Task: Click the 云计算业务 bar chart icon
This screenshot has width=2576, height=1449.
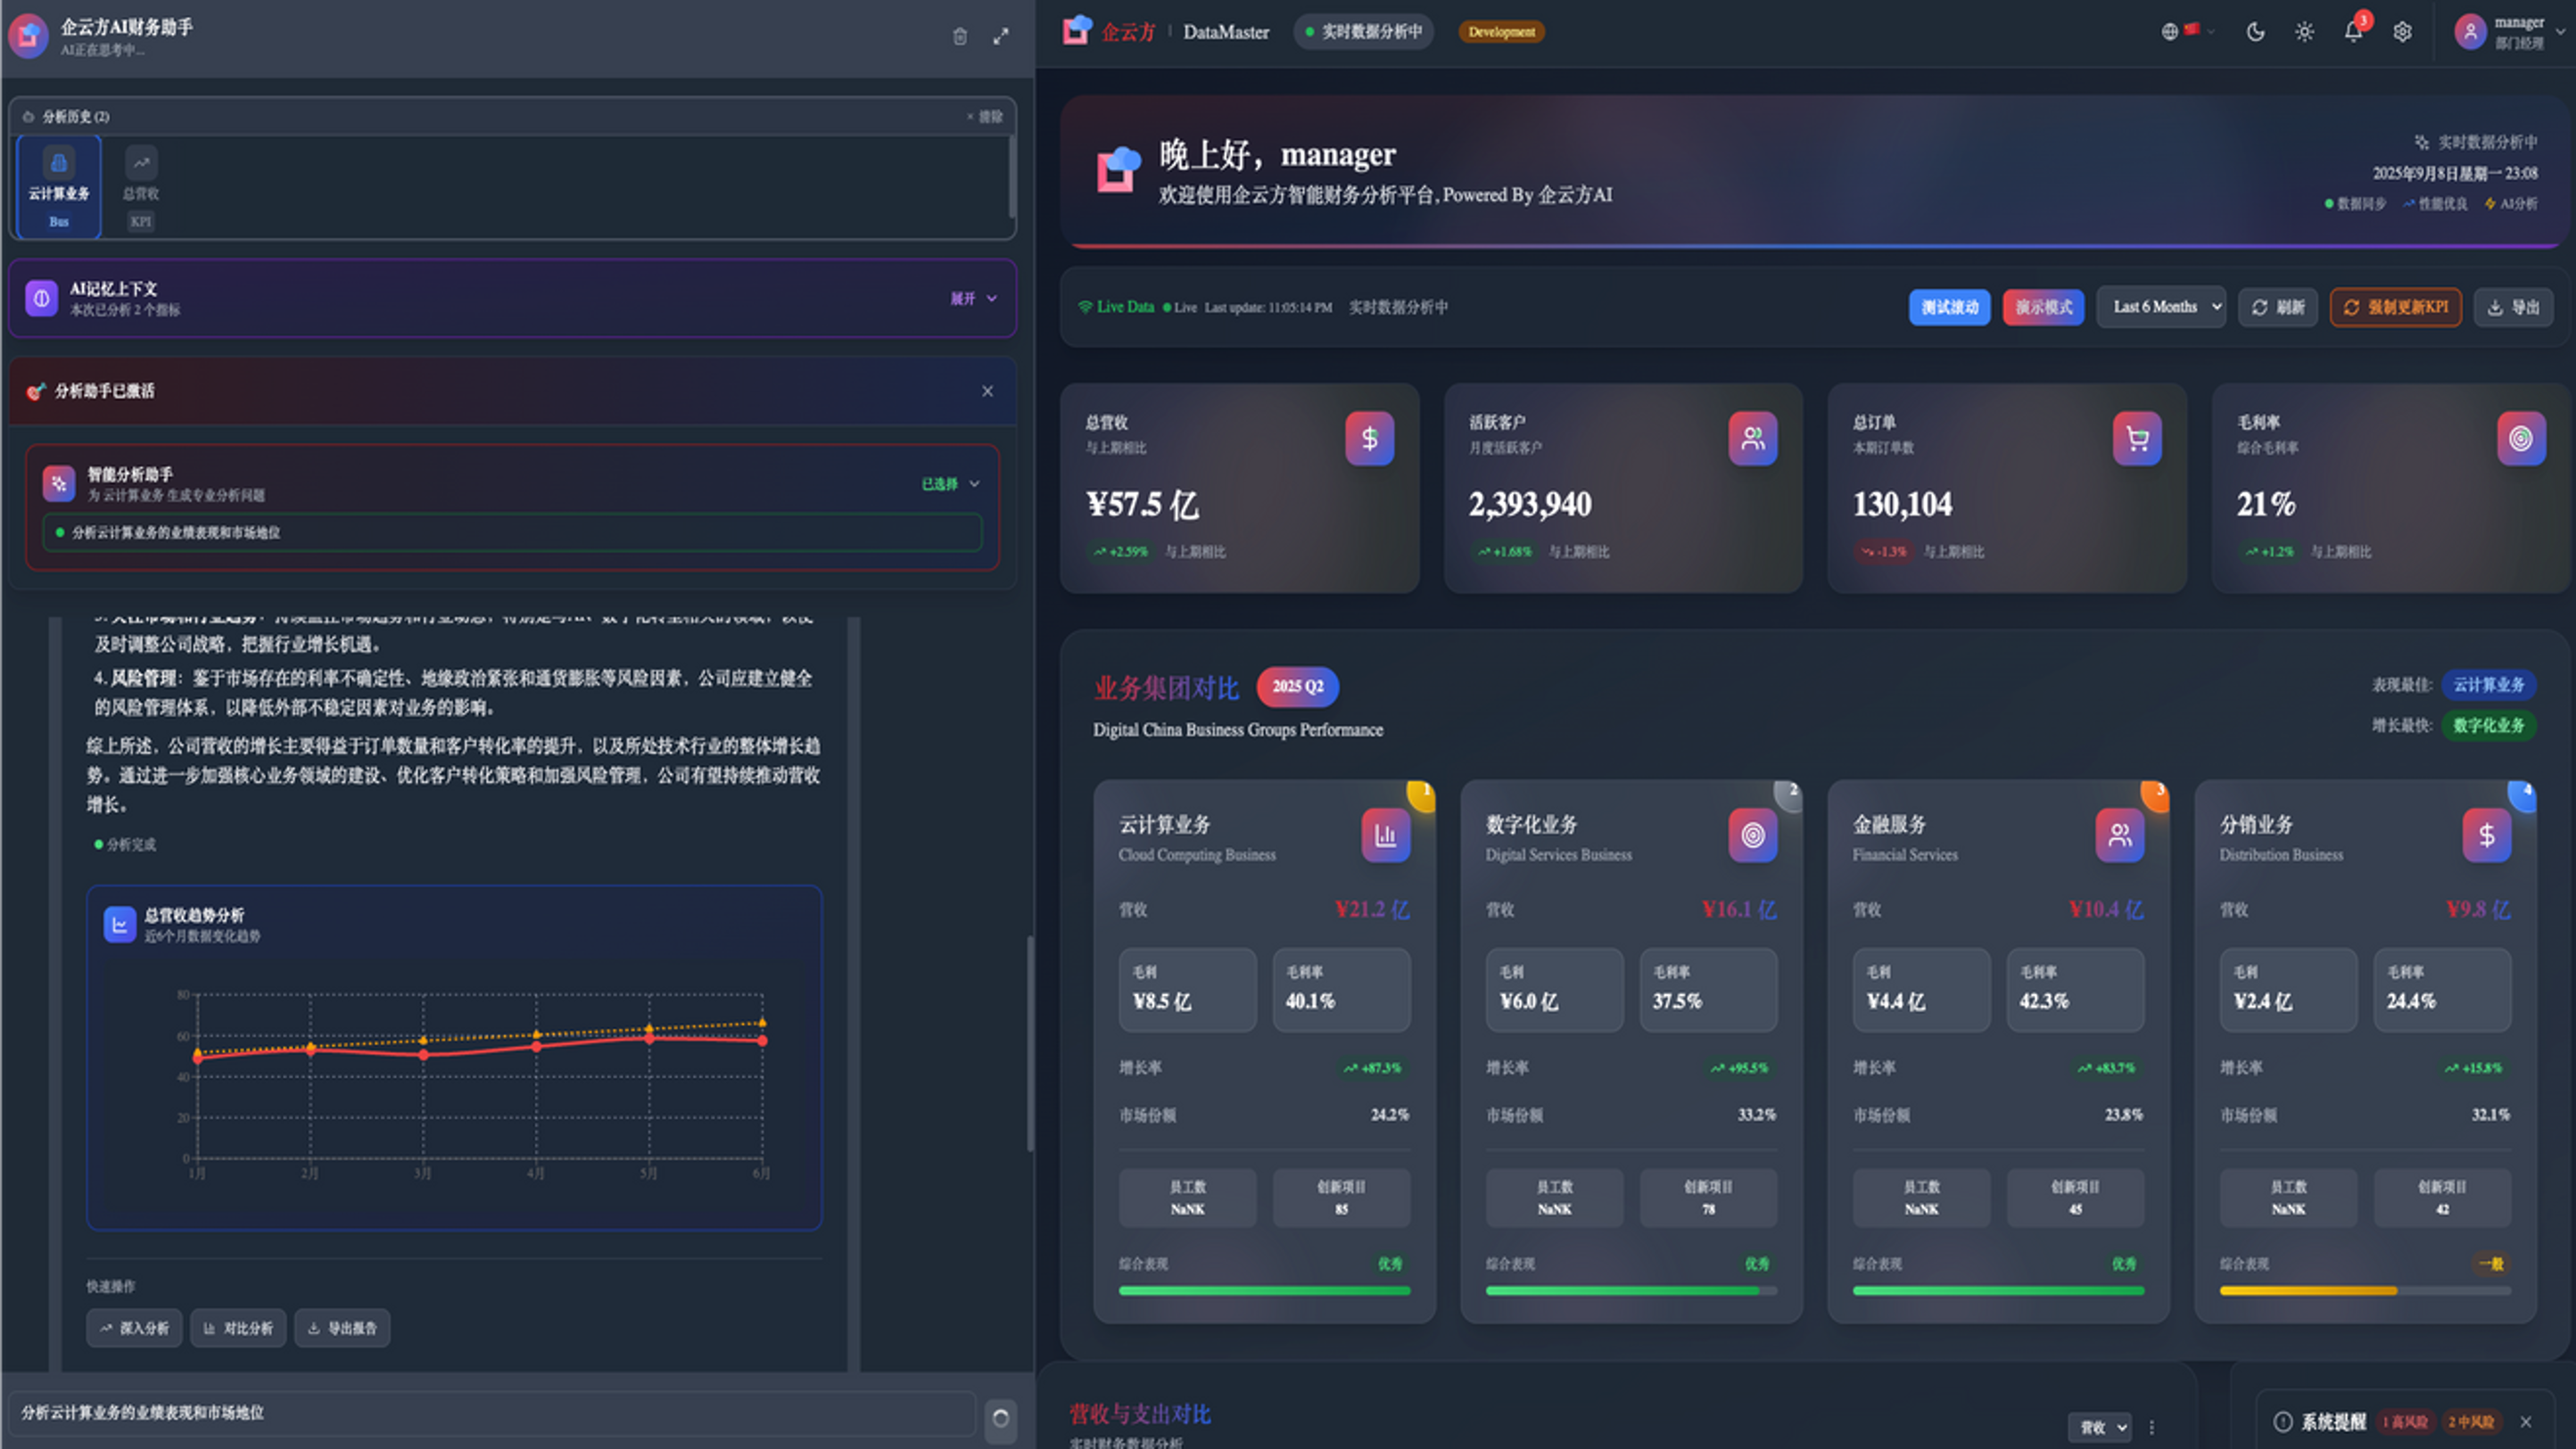Action: [x=1385, y=835]
